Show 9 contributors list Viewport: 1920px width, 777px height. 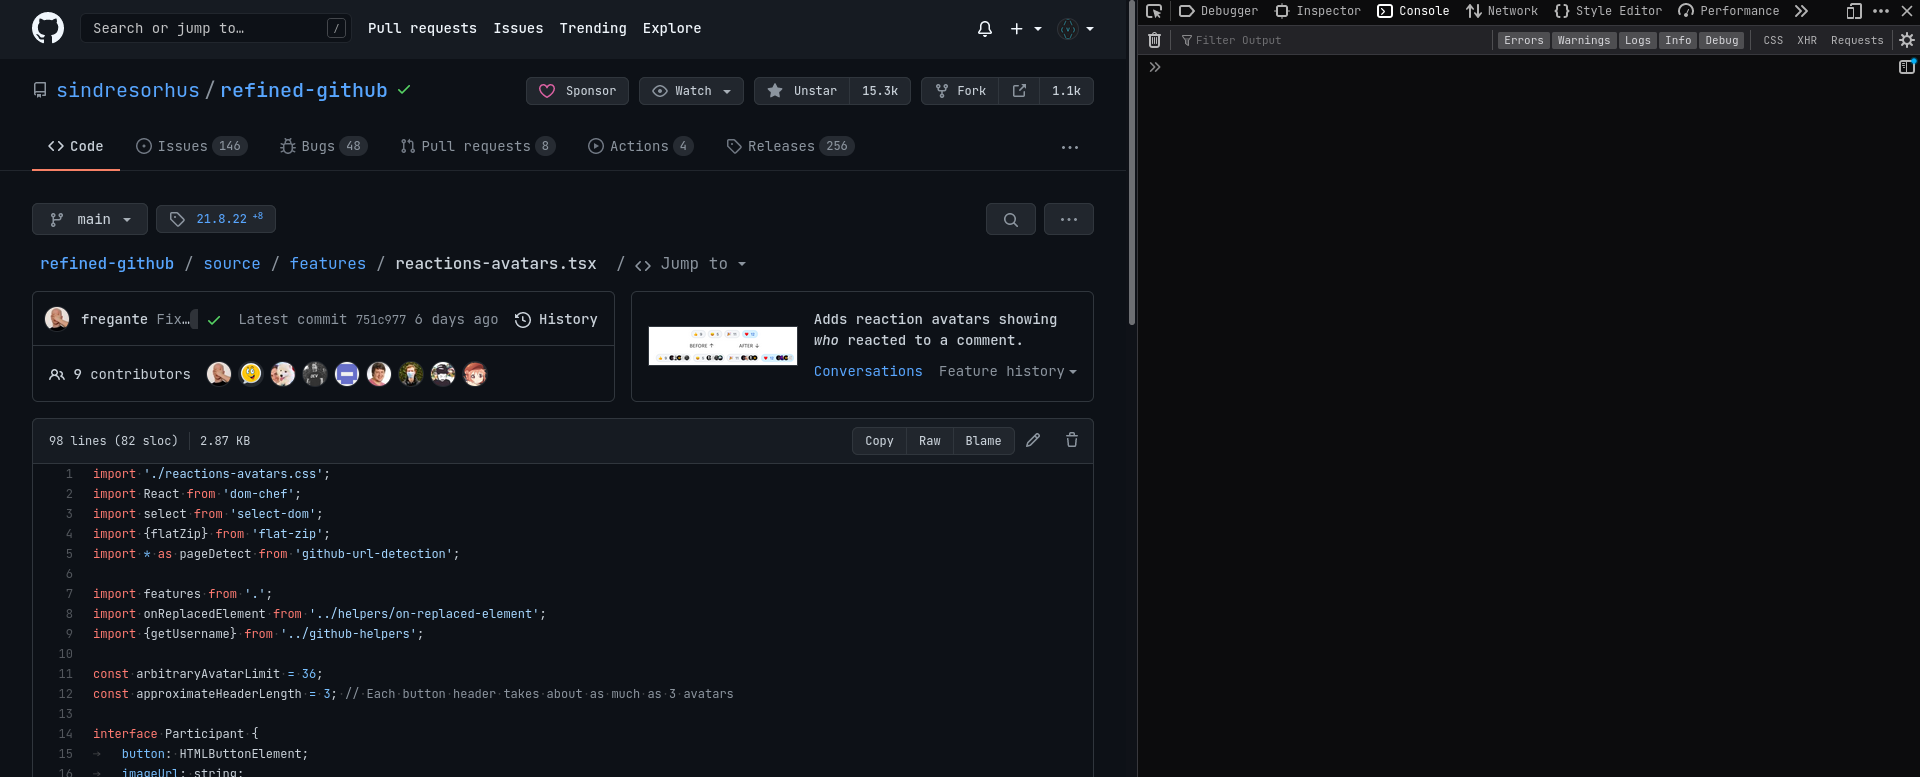pos(120,374)
